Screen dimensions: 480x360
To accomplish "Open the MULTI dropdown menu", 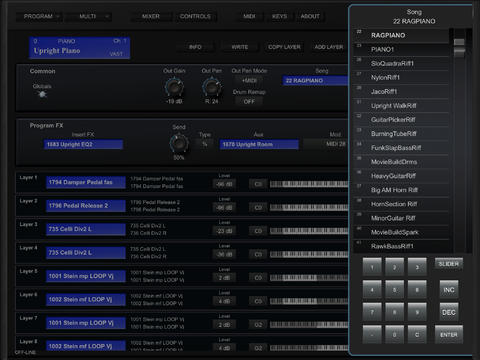I will pyautogui.click(x=89, y=16).
